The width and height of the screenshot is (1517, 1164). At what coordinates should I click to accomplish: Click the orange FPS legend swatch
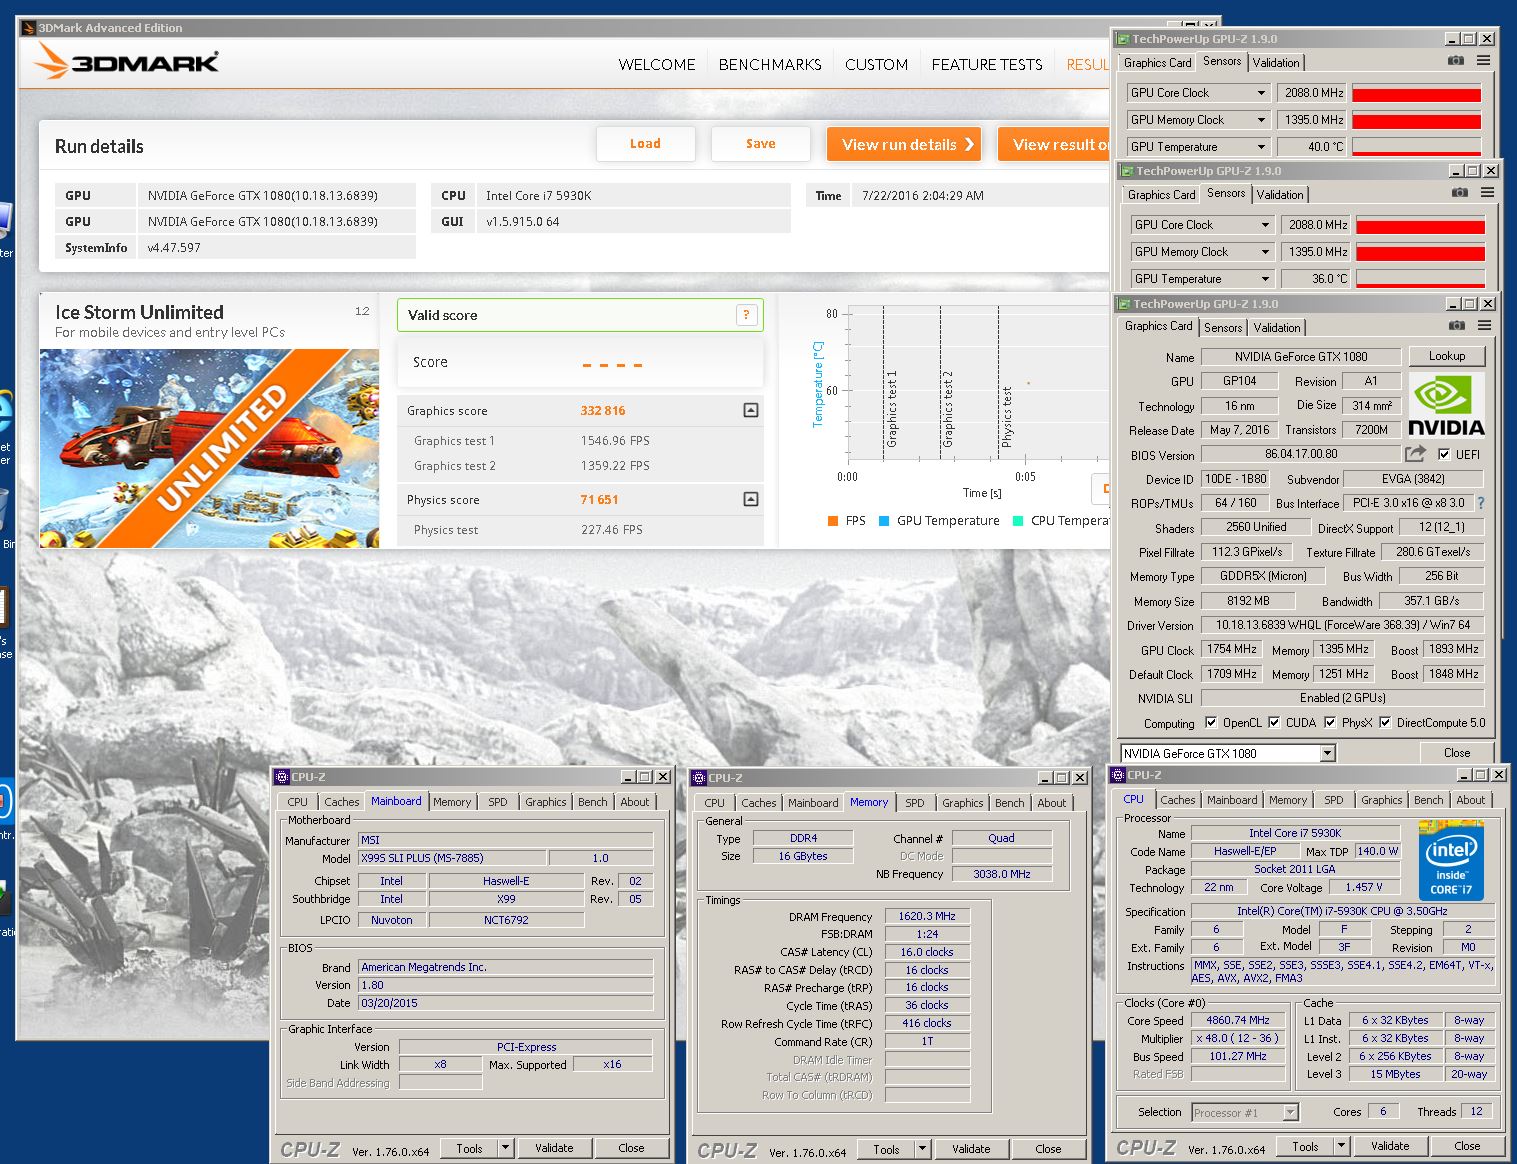(833, 520)
